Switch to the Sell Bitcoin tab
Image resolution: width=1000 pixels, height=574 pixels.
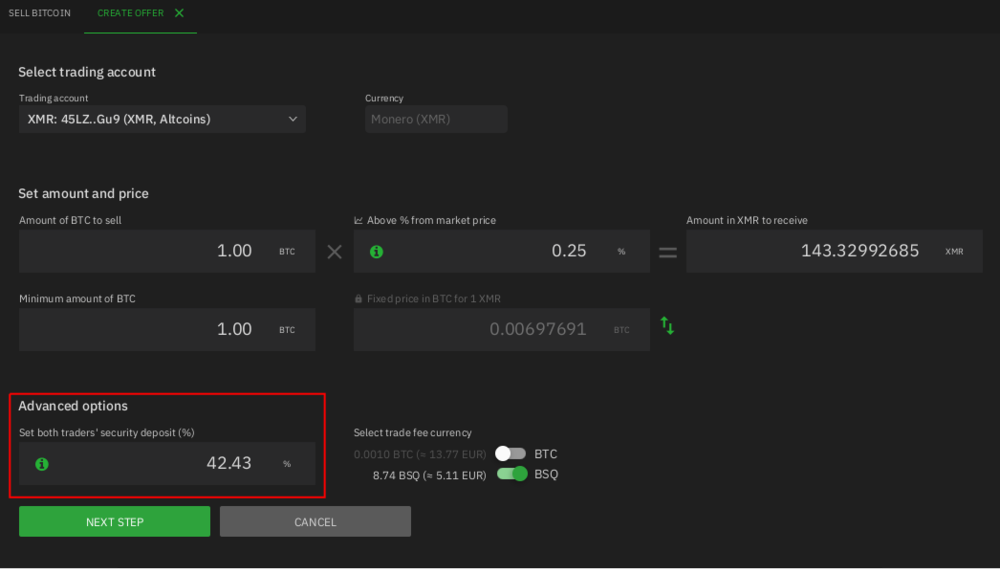(40, 13)
